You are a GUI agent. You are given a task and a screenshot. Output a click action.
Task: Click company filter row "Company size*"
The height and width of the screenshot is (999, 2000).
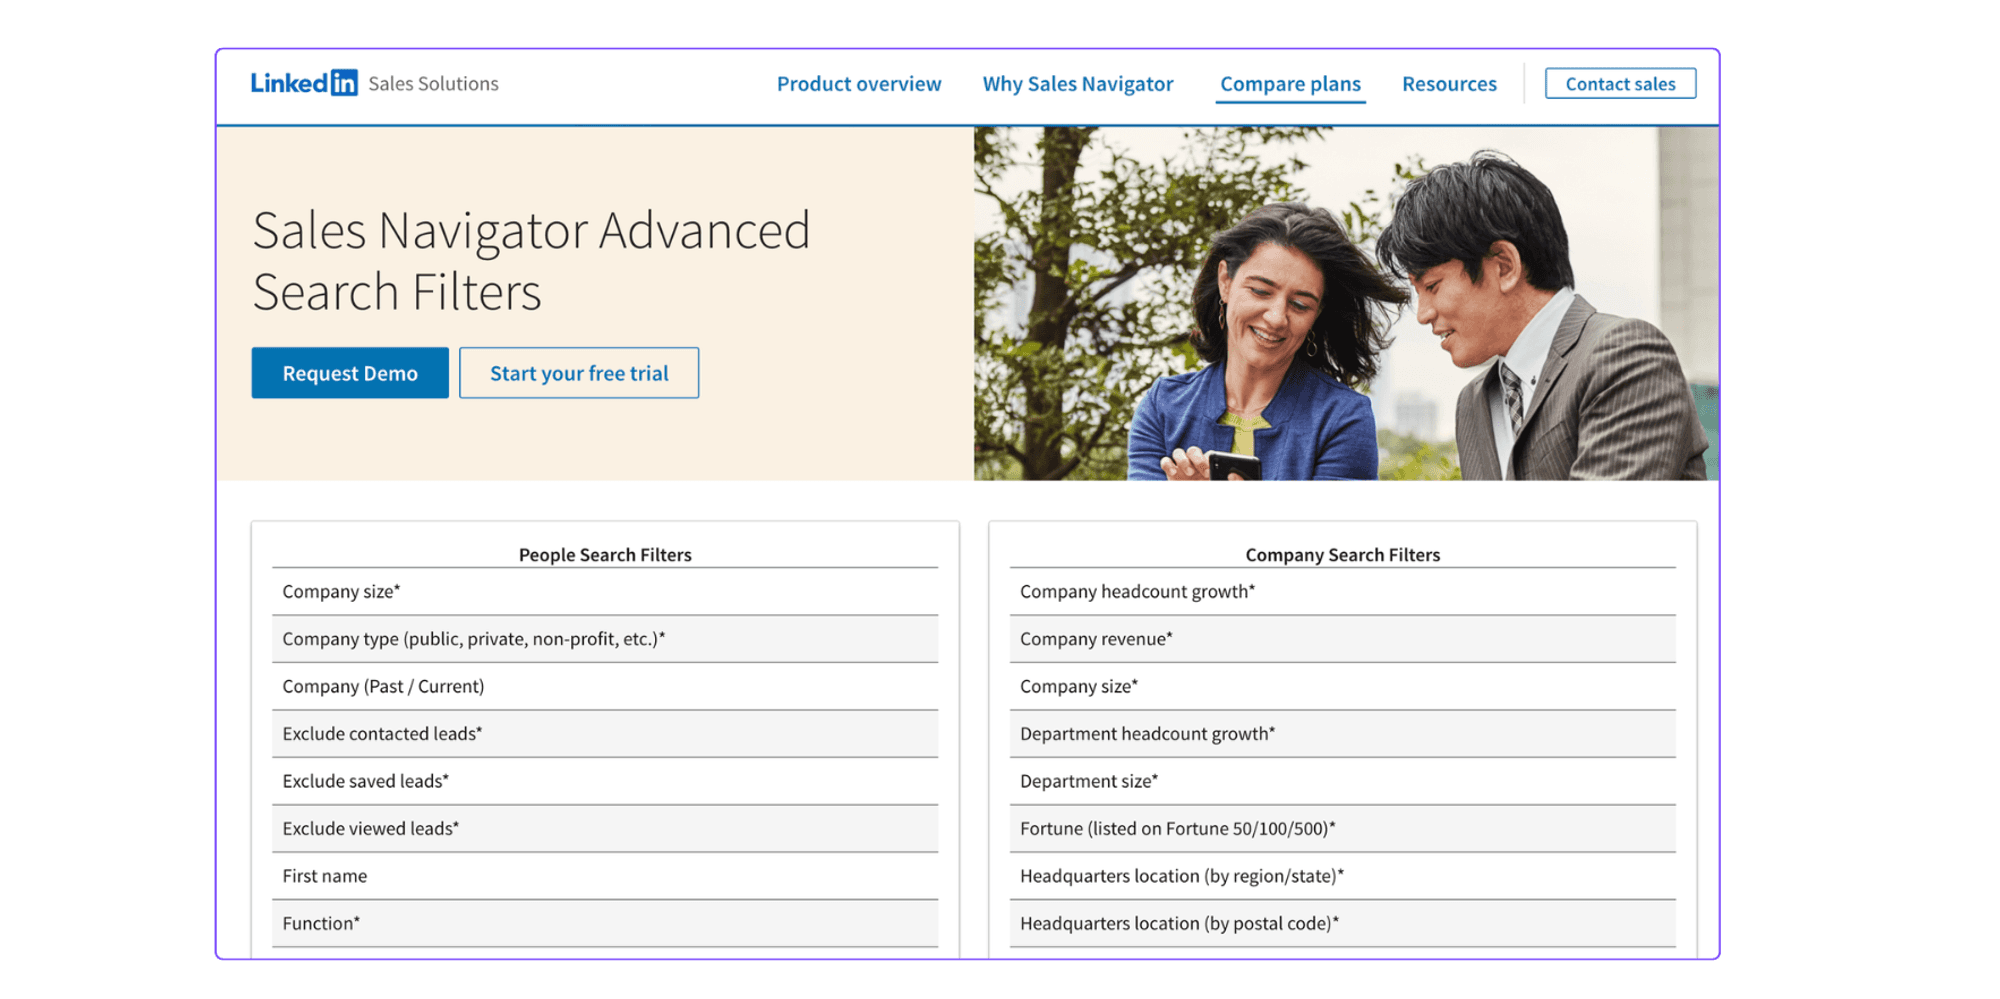[x=1342, y=687]
